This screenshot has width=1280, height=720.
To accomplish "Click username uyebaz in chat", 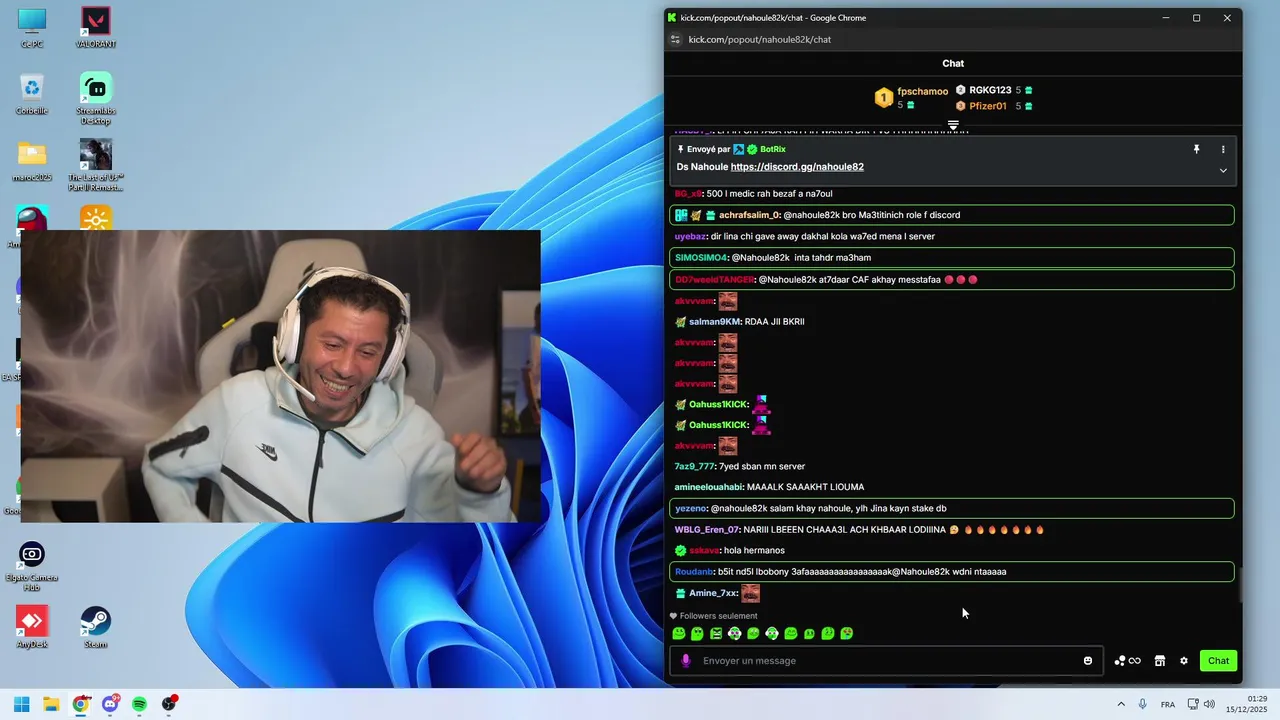I will pyautogui.click(x=690, y=237).
